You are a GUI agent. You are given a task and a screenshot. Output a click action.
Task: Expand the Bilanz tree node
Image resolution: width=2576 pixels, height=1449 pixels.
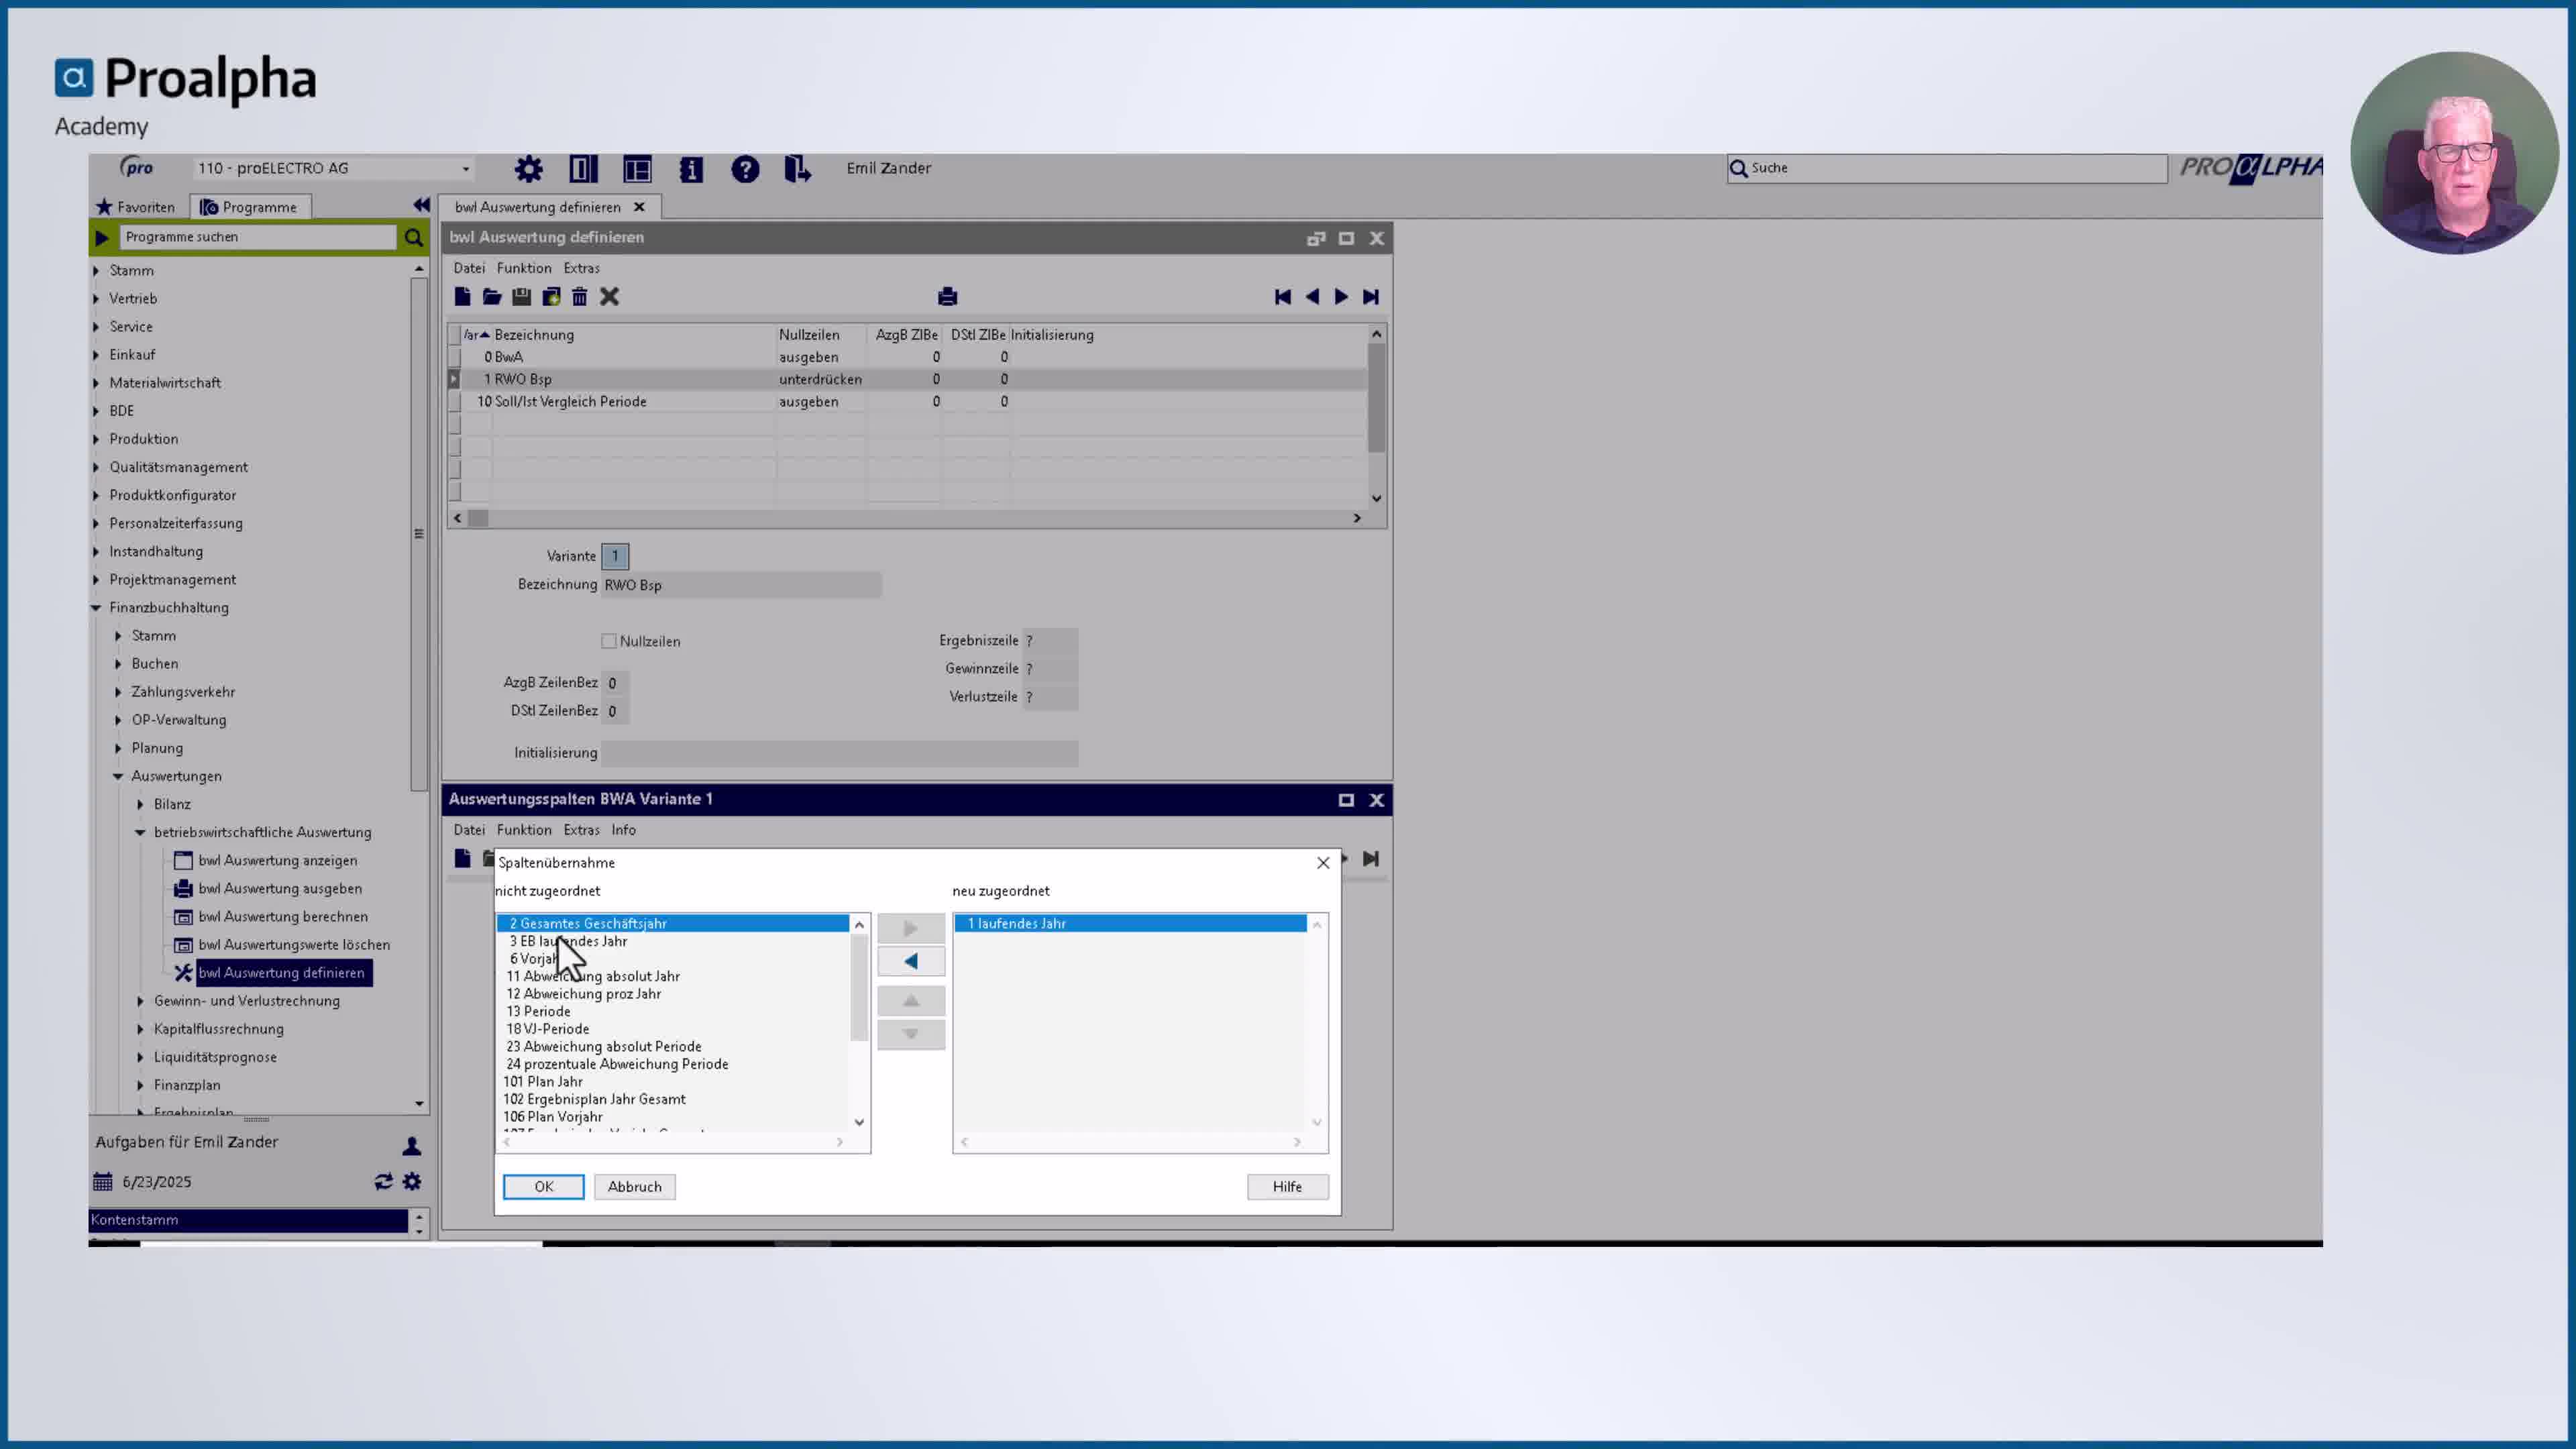(x=140, y=804)
